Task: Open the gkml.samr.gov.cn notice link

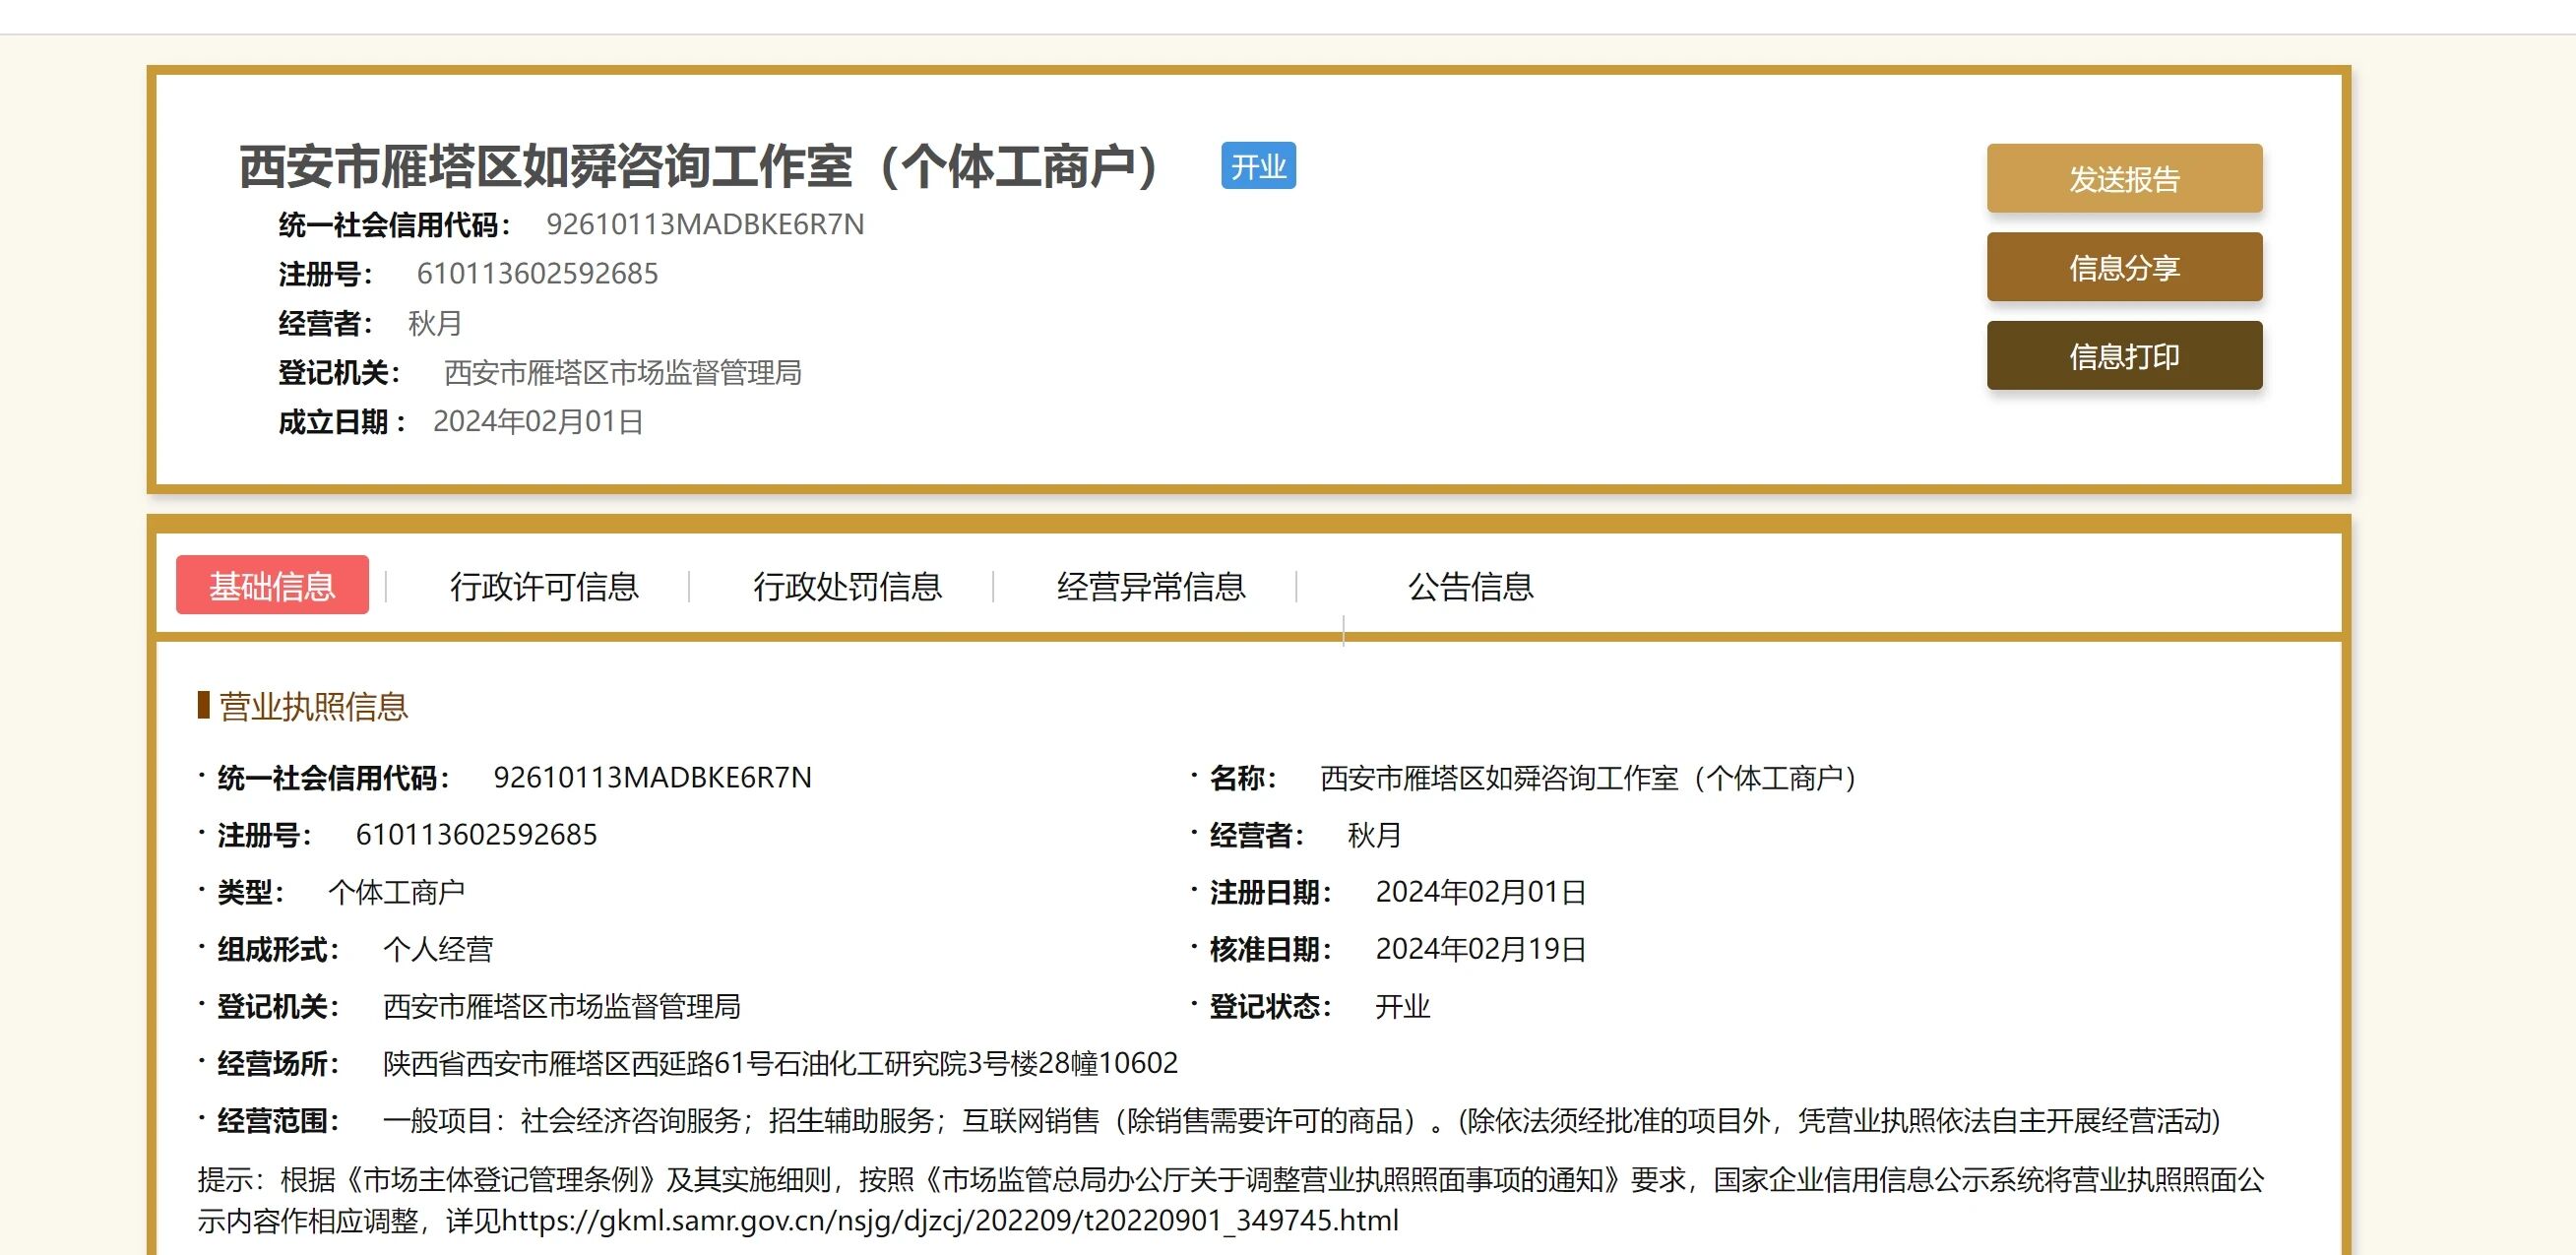Action: pos(949,1220)
